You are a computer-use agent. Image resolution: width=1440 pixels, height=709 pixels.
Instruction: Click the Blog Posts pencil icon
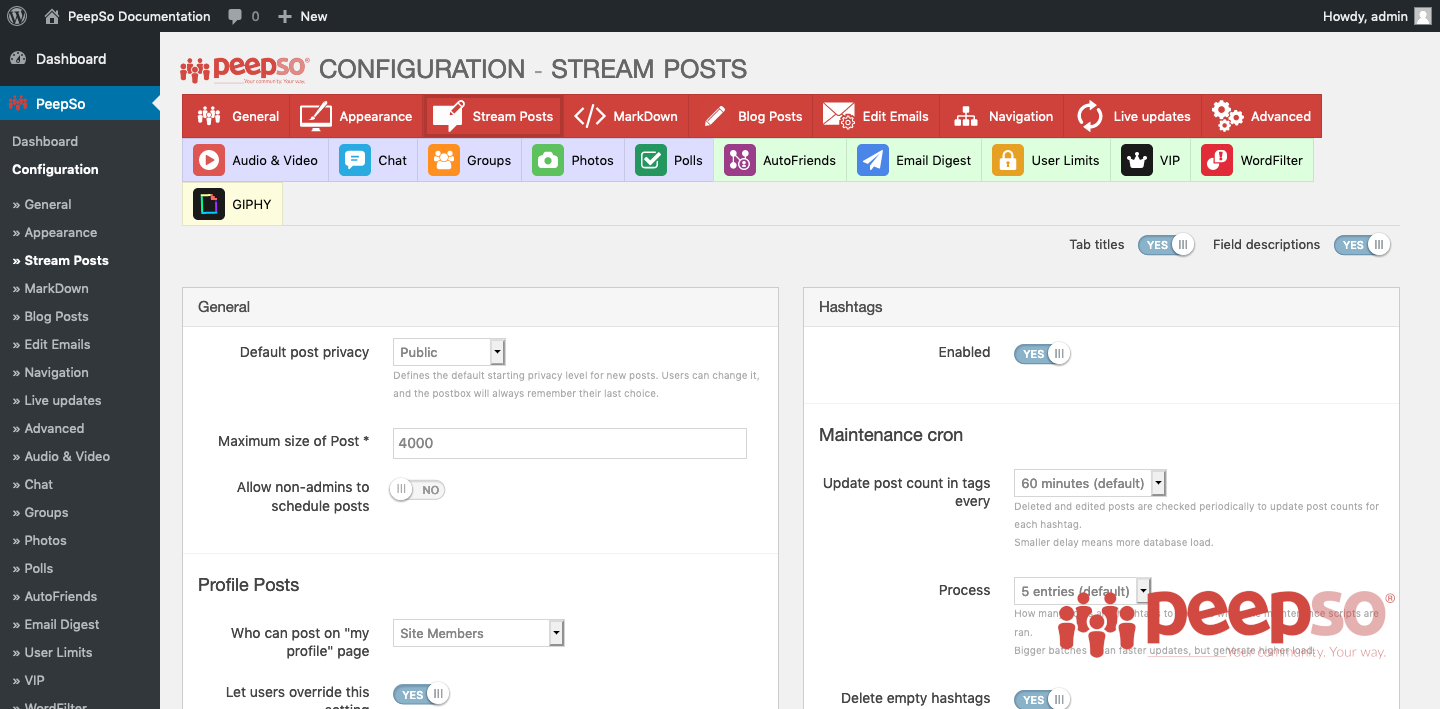[715, 116]
